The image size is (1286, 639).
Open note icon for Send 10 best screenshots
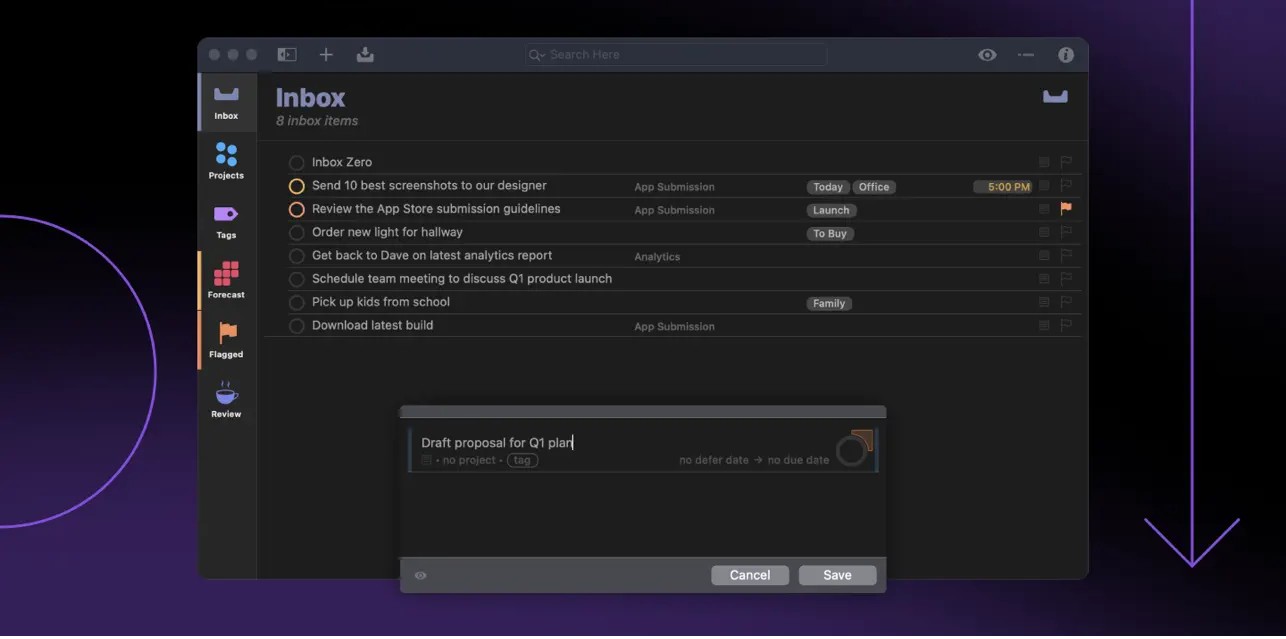click(x=1044, y=185)
